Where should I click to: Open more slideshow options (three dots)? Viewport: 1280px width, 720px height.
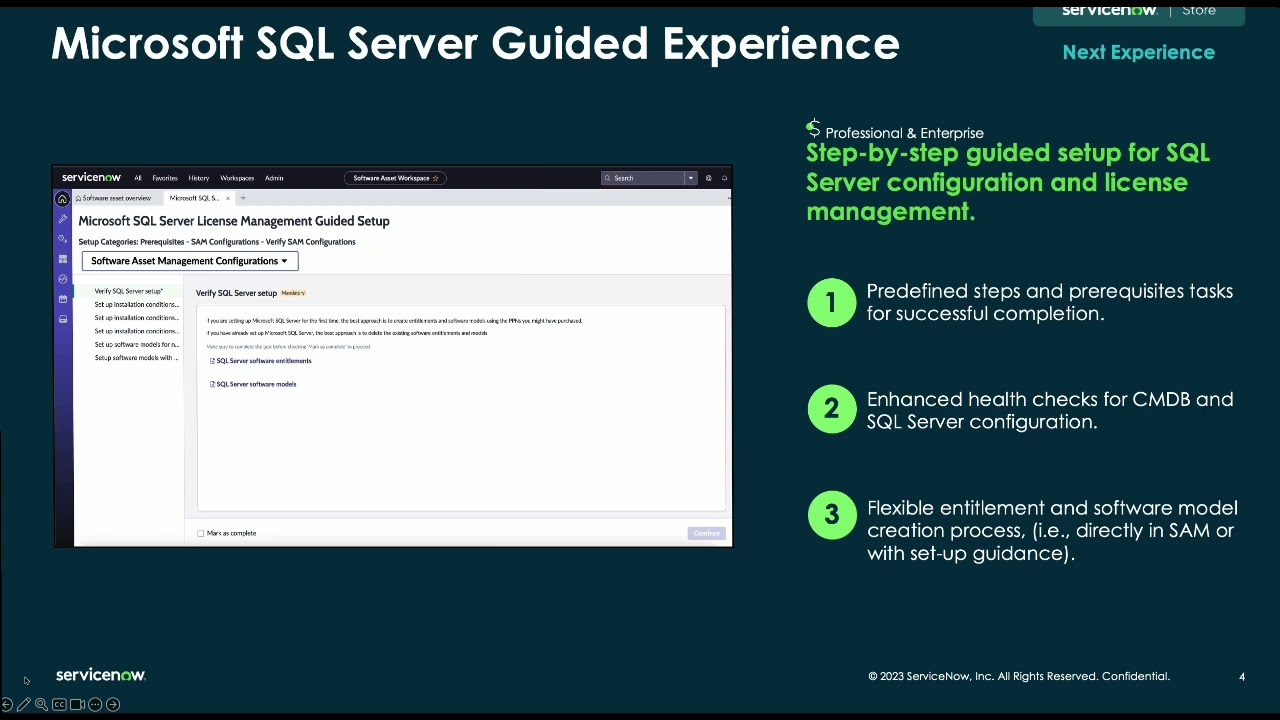click(95, 704)
